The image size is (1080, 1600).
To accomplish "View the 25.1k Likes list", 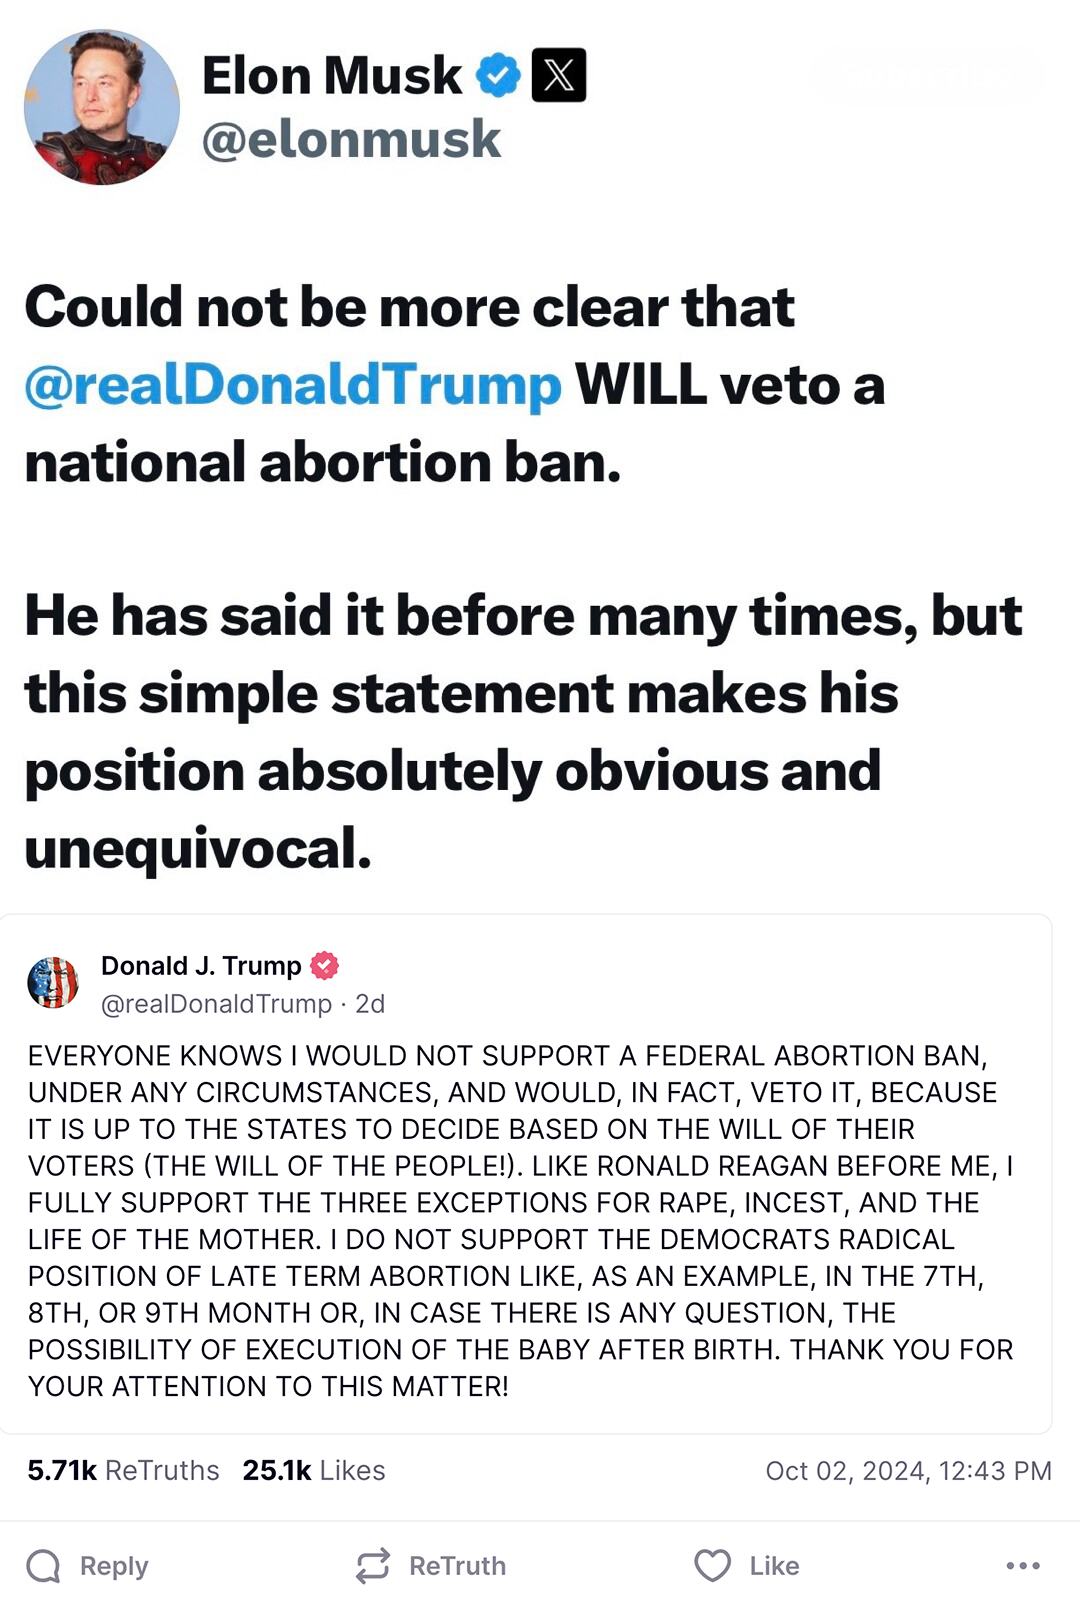I will (312, 1470).
